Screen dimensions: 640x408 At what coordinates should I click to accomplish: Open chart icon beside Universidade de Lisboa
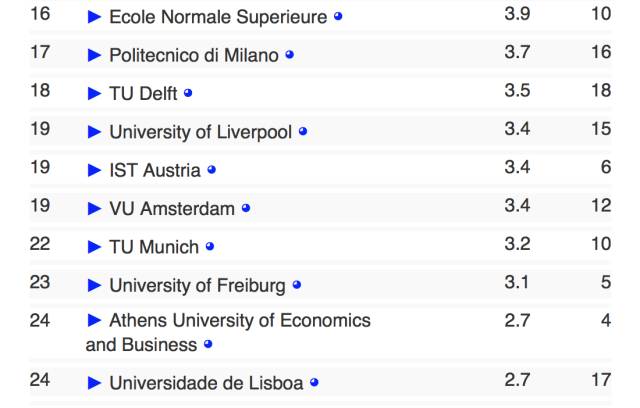pos(314,382)
